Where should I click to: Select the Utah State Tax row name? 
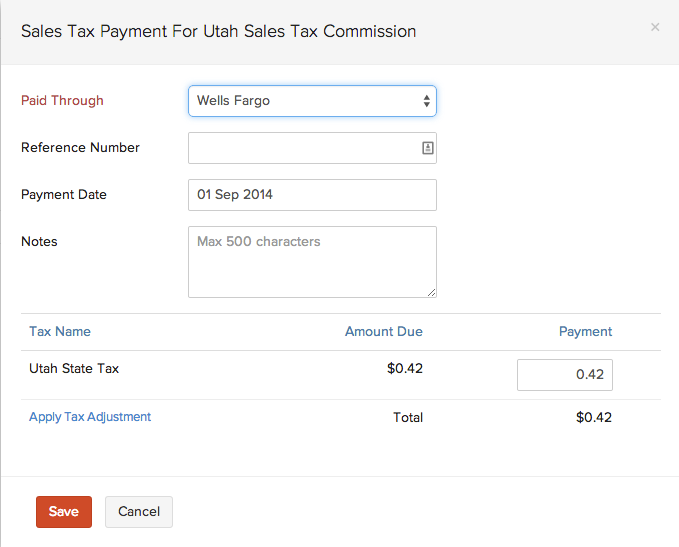coord(74,369)
